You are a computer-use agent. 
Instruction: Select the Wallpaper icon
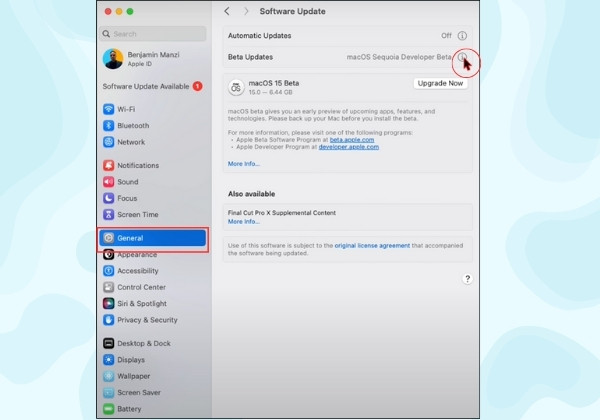109,376
